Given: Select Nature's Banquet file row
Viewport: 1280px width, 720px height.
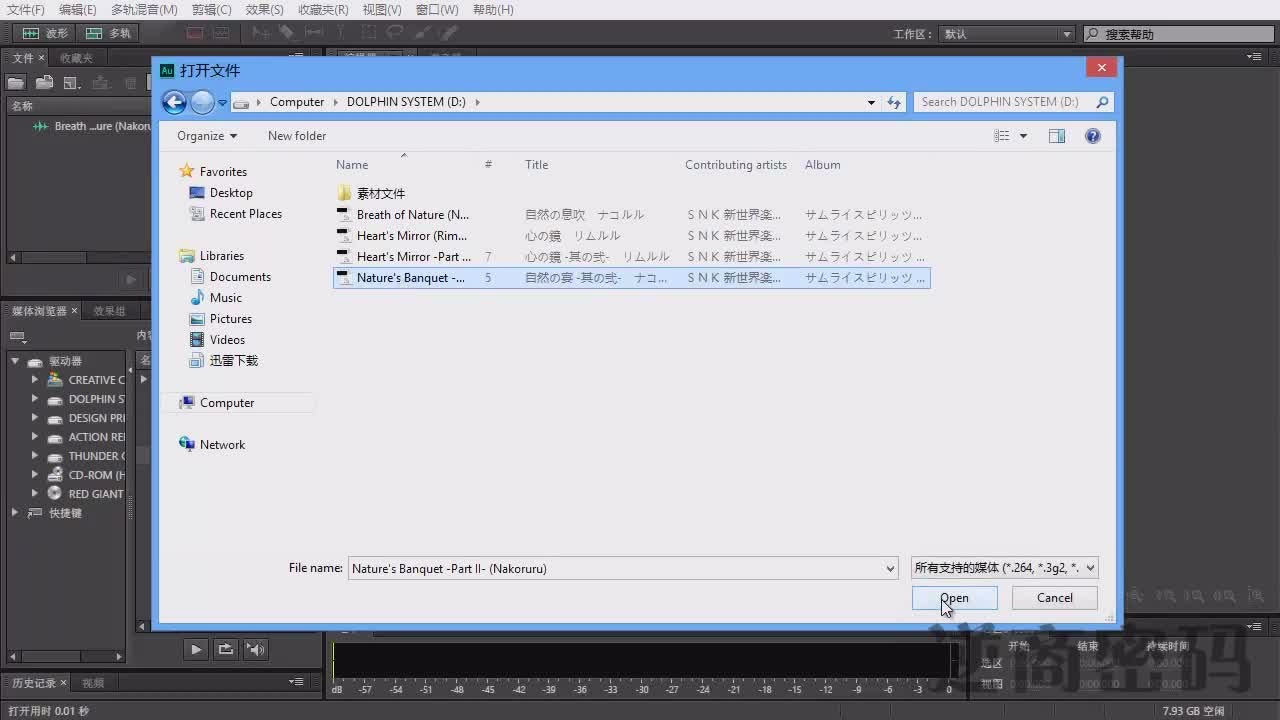Looking at the screenshot, I should [632, 278].
